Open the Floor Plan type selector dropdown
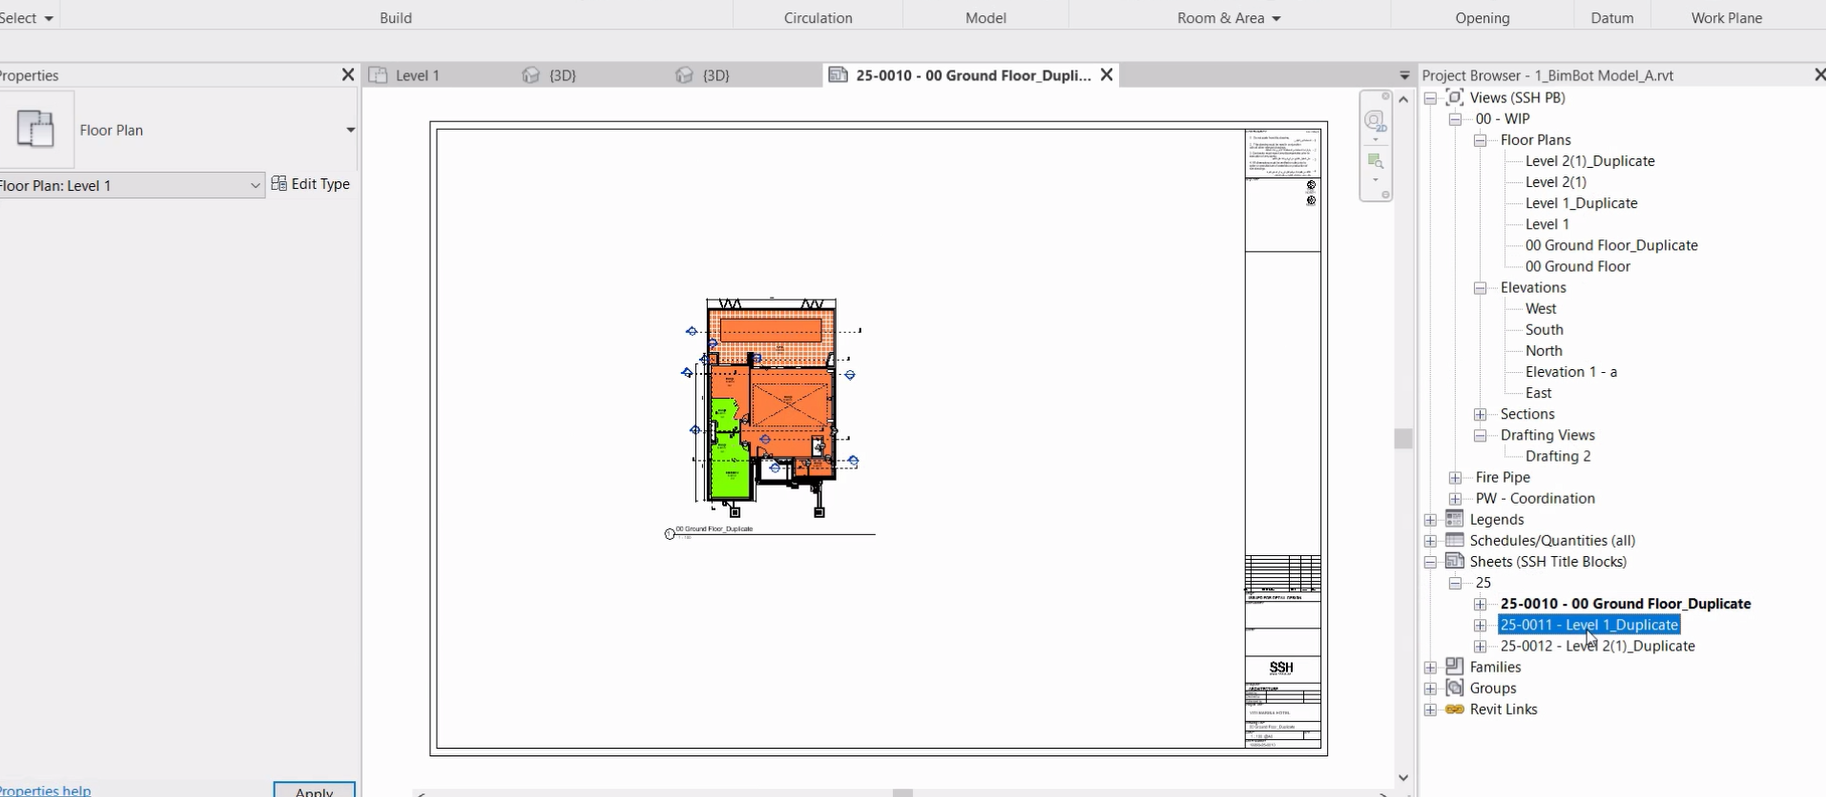The image size is (1826, 797). click(x=350, y=130)
